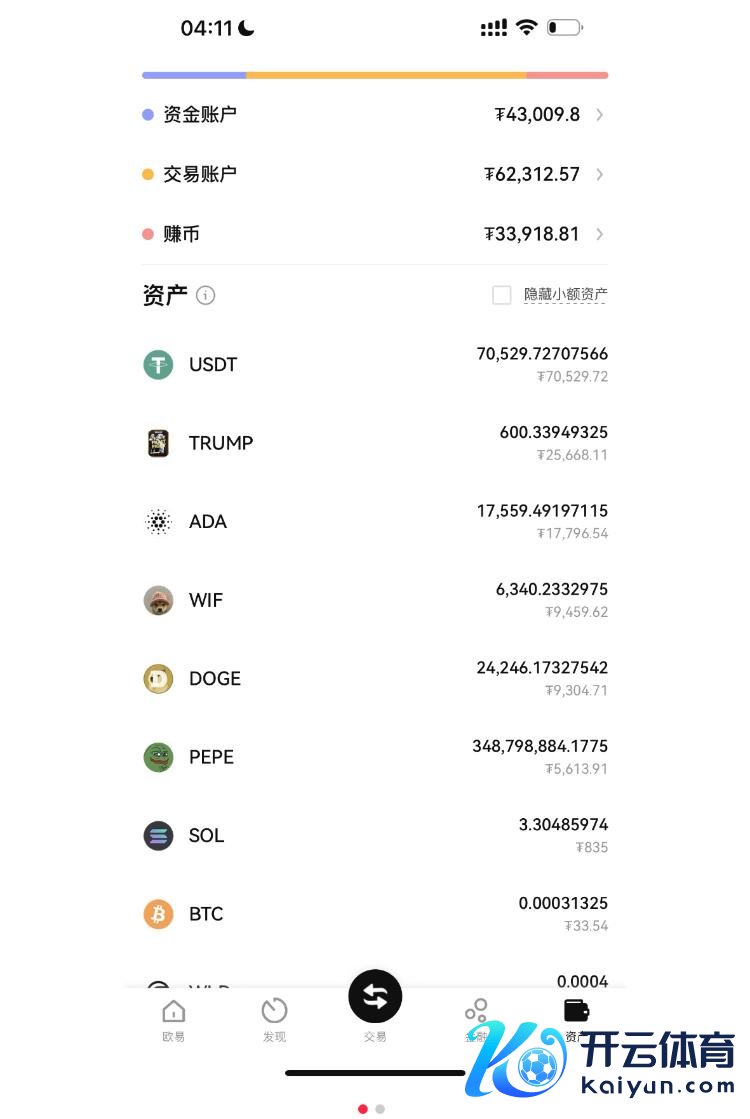The height and width of the screenshot is (1119, 750).
Task: Tap the USDT Tether coin icon
Action: tap(158, 365)
